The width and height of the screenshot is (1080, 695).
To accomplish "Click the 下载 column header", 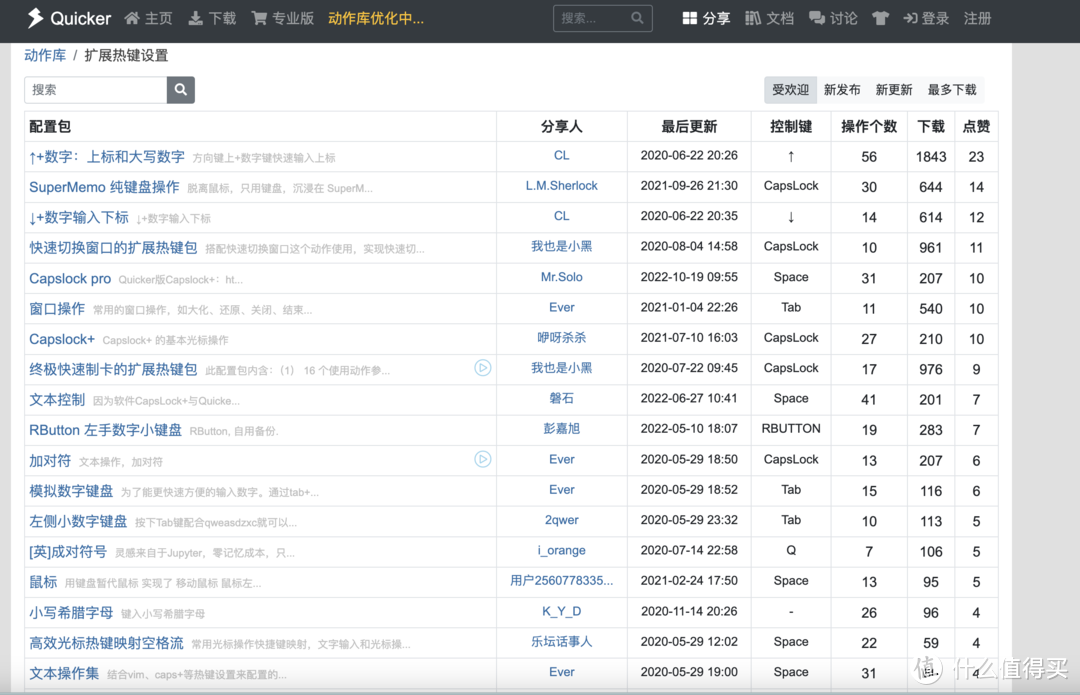I will click(931, 127).
